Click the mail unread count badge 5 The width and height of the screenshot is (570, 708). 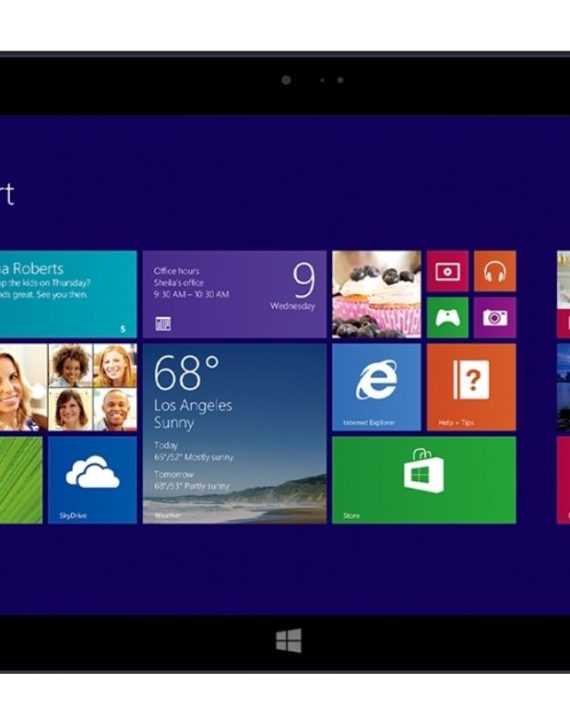123,329
